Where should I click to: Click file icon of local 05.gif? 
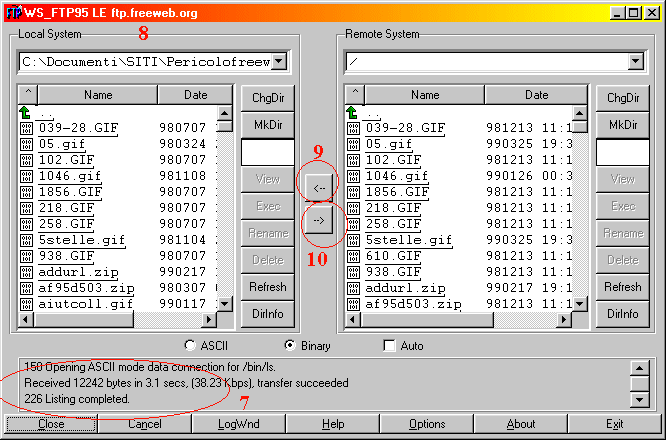pyautogui.click(x=26, y=144)
